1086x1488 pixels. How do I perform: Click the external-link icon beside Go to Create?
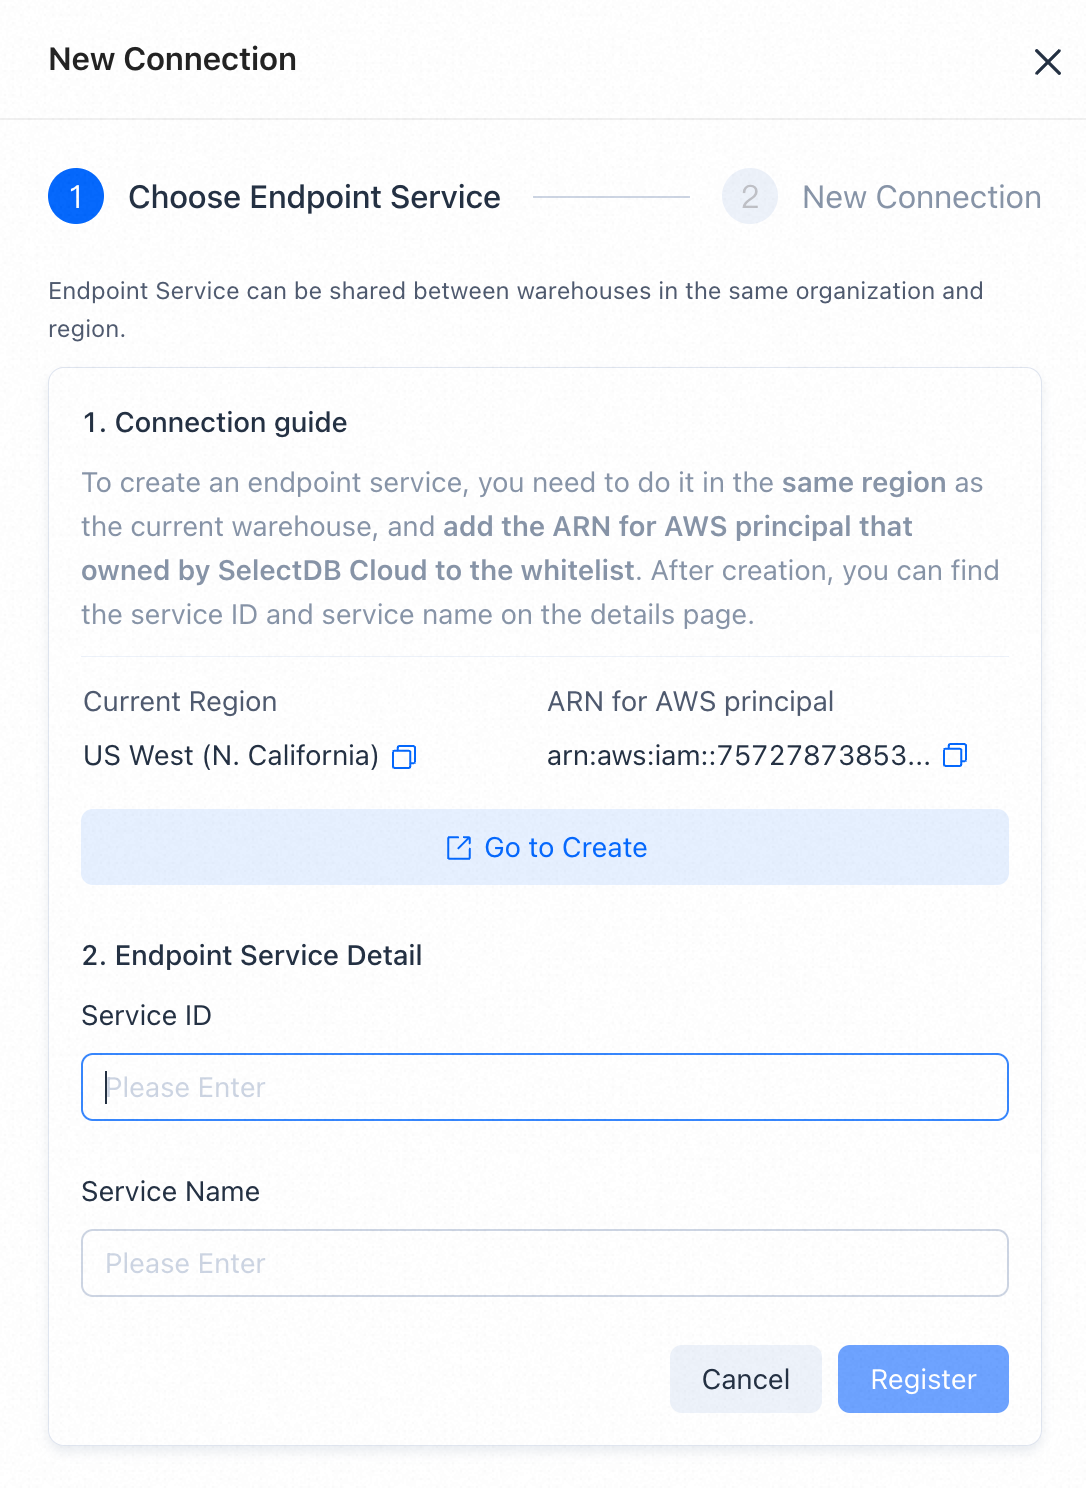[459, 848]
